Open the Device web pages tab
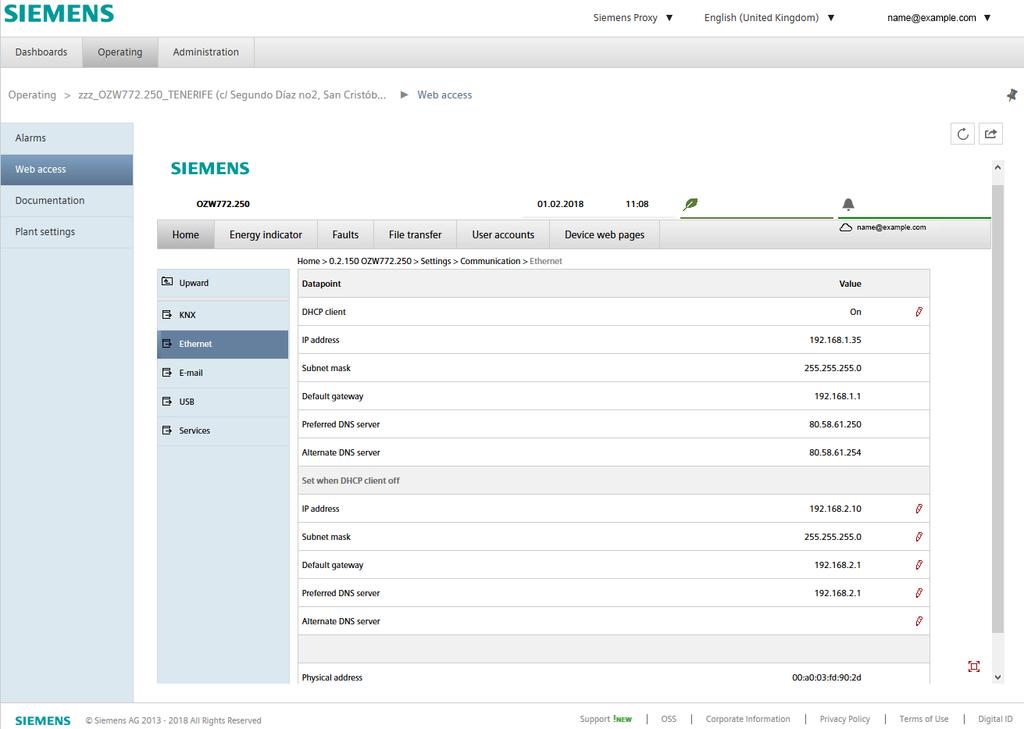 tap(605, 235)
